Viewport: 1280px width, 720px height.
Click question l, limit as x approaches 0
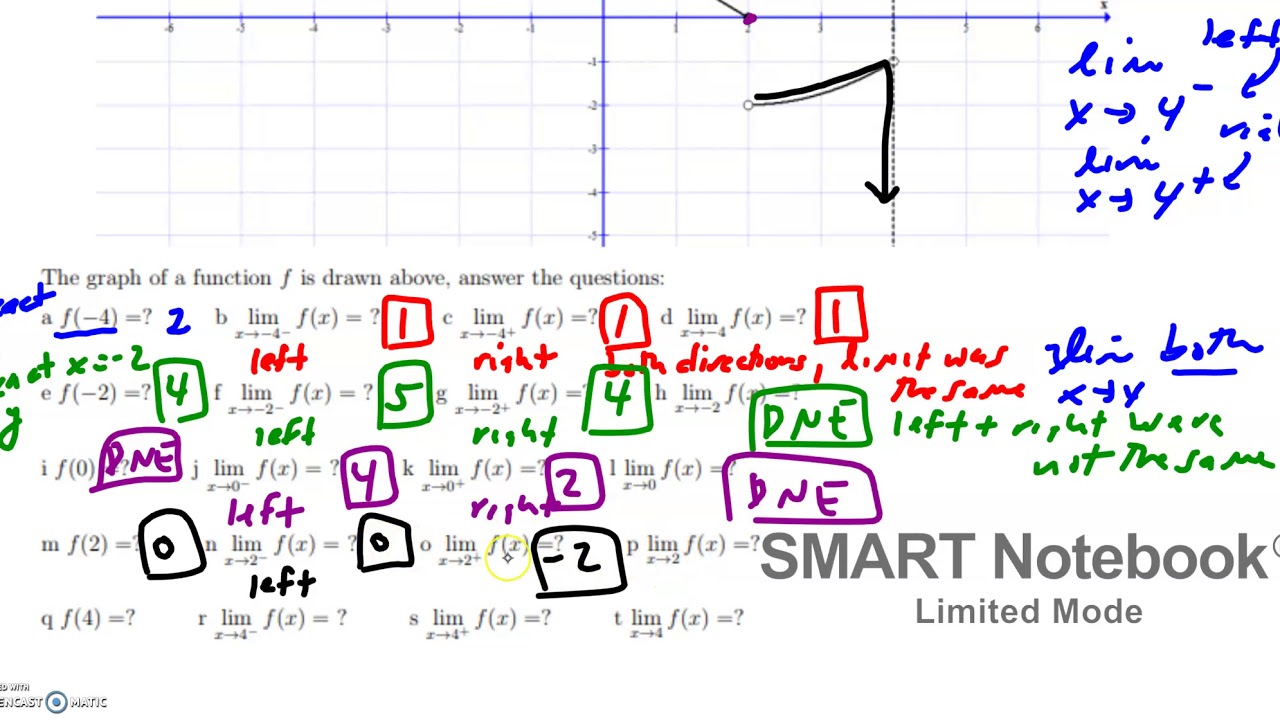click(x=673, y=471)
